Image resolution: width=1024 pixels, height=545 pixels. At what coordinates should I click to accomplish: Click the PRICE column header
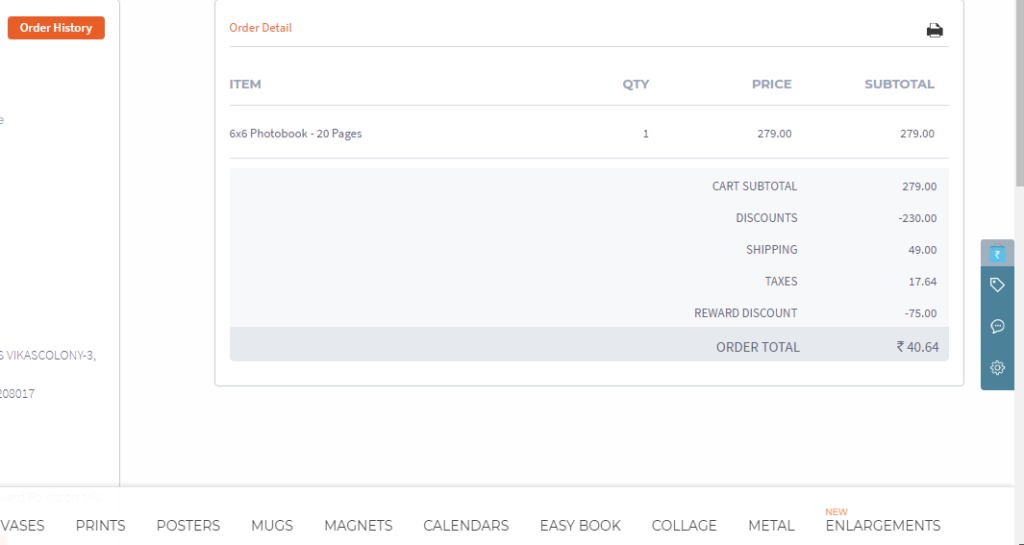click(772, 84)
